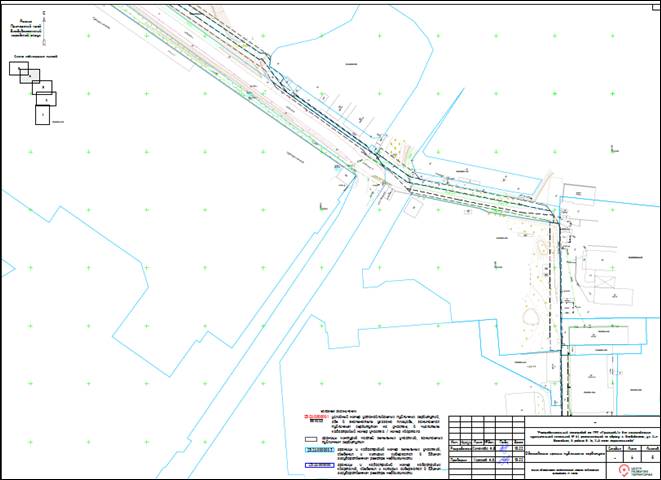Select the gray-shaded second box in sheet layout scheme
The image size is (661, 480).
(30, 76)
